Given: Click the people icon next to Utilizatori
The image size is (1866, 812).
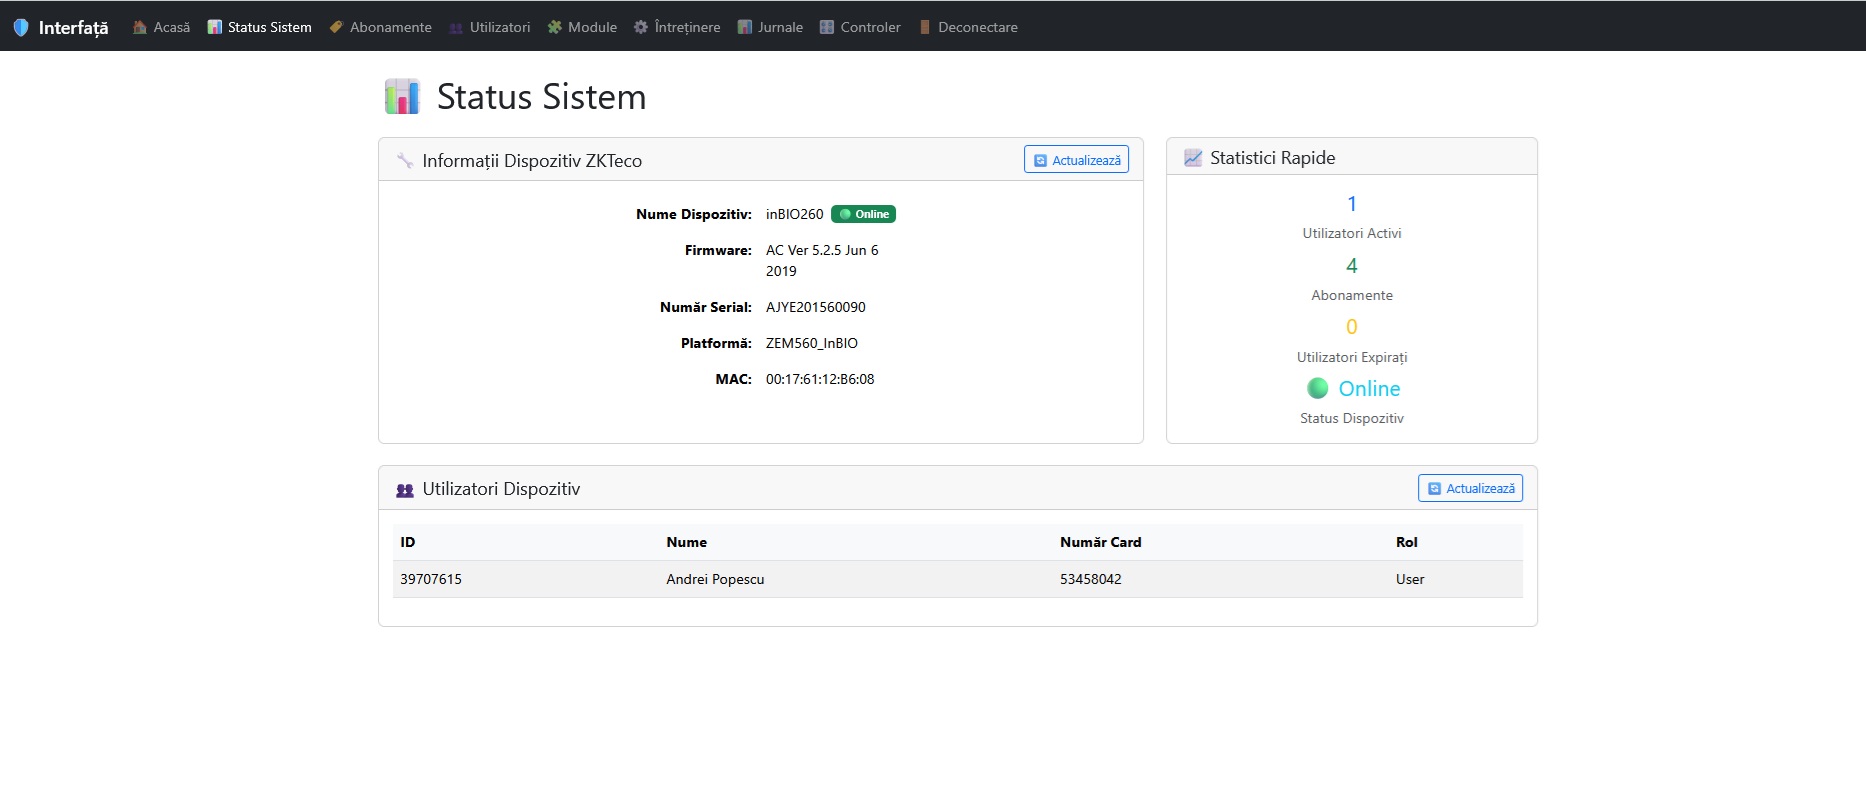Looking at the screenshot, I should [456, 27].
